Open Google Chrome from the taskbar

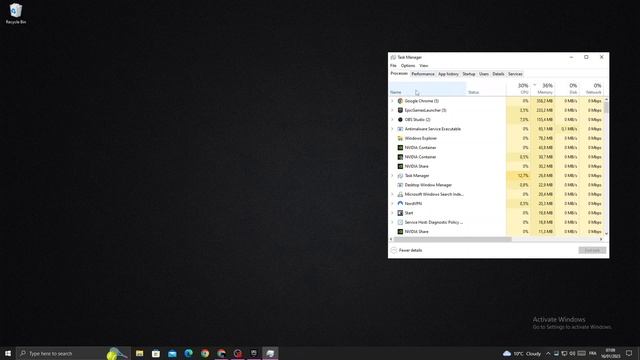pos(205,353)
